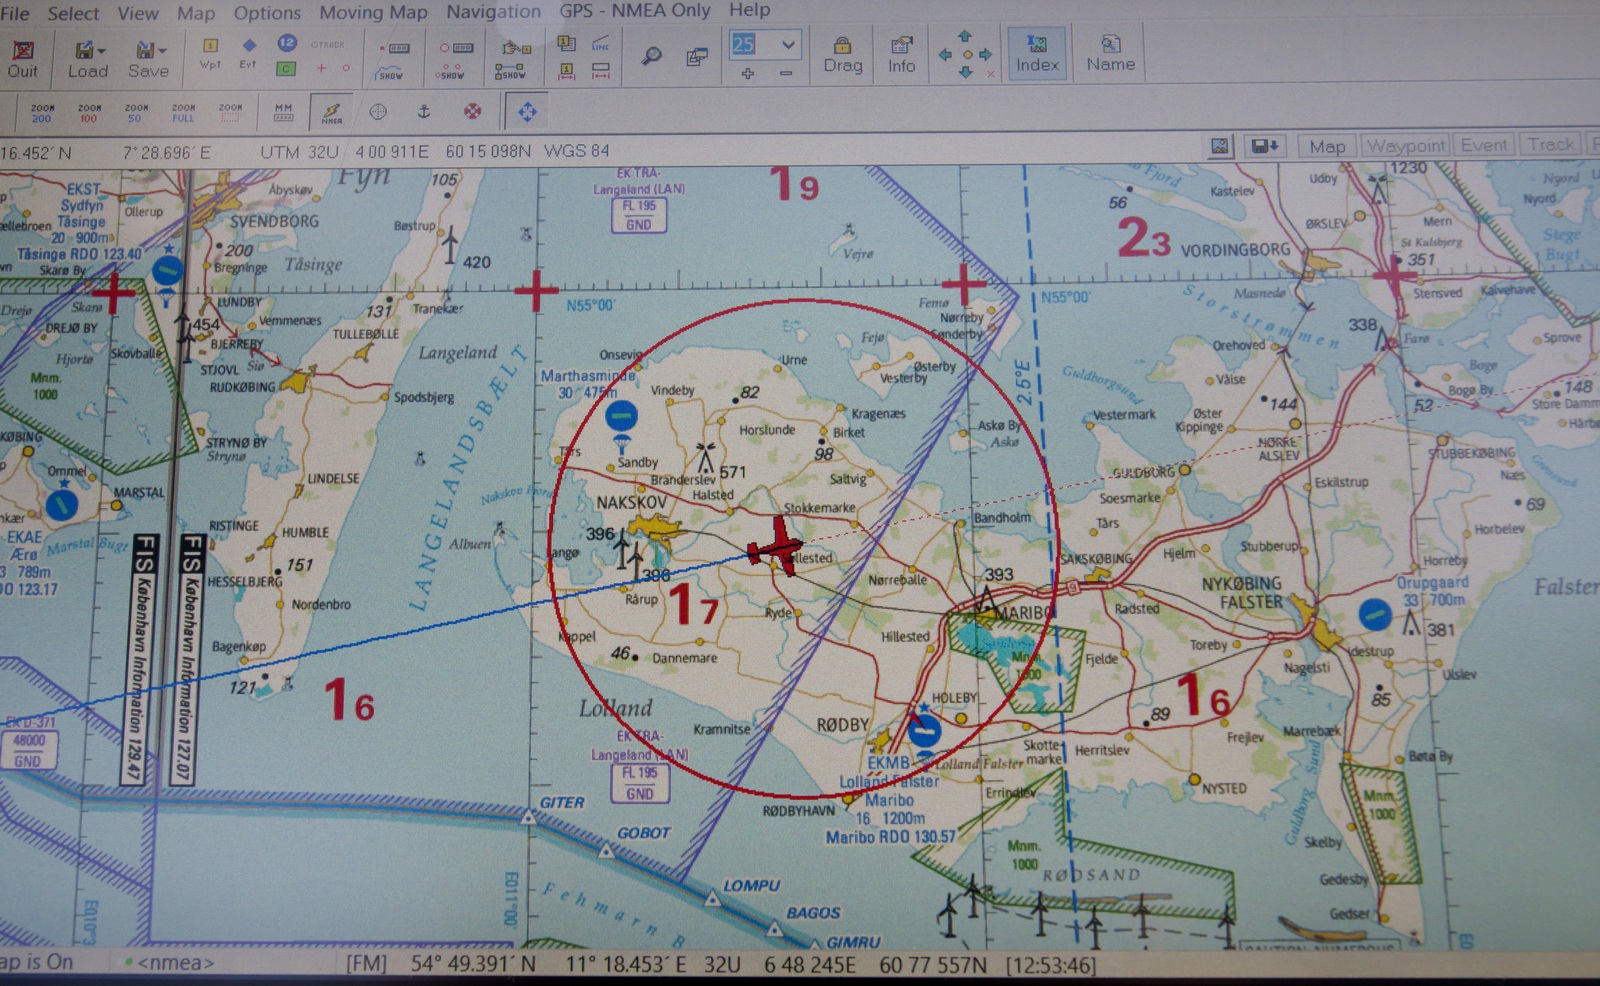The width and height of the screenshot is (1600, 986).
Task: Open the Moving Map menu
Action: (373, 12)
